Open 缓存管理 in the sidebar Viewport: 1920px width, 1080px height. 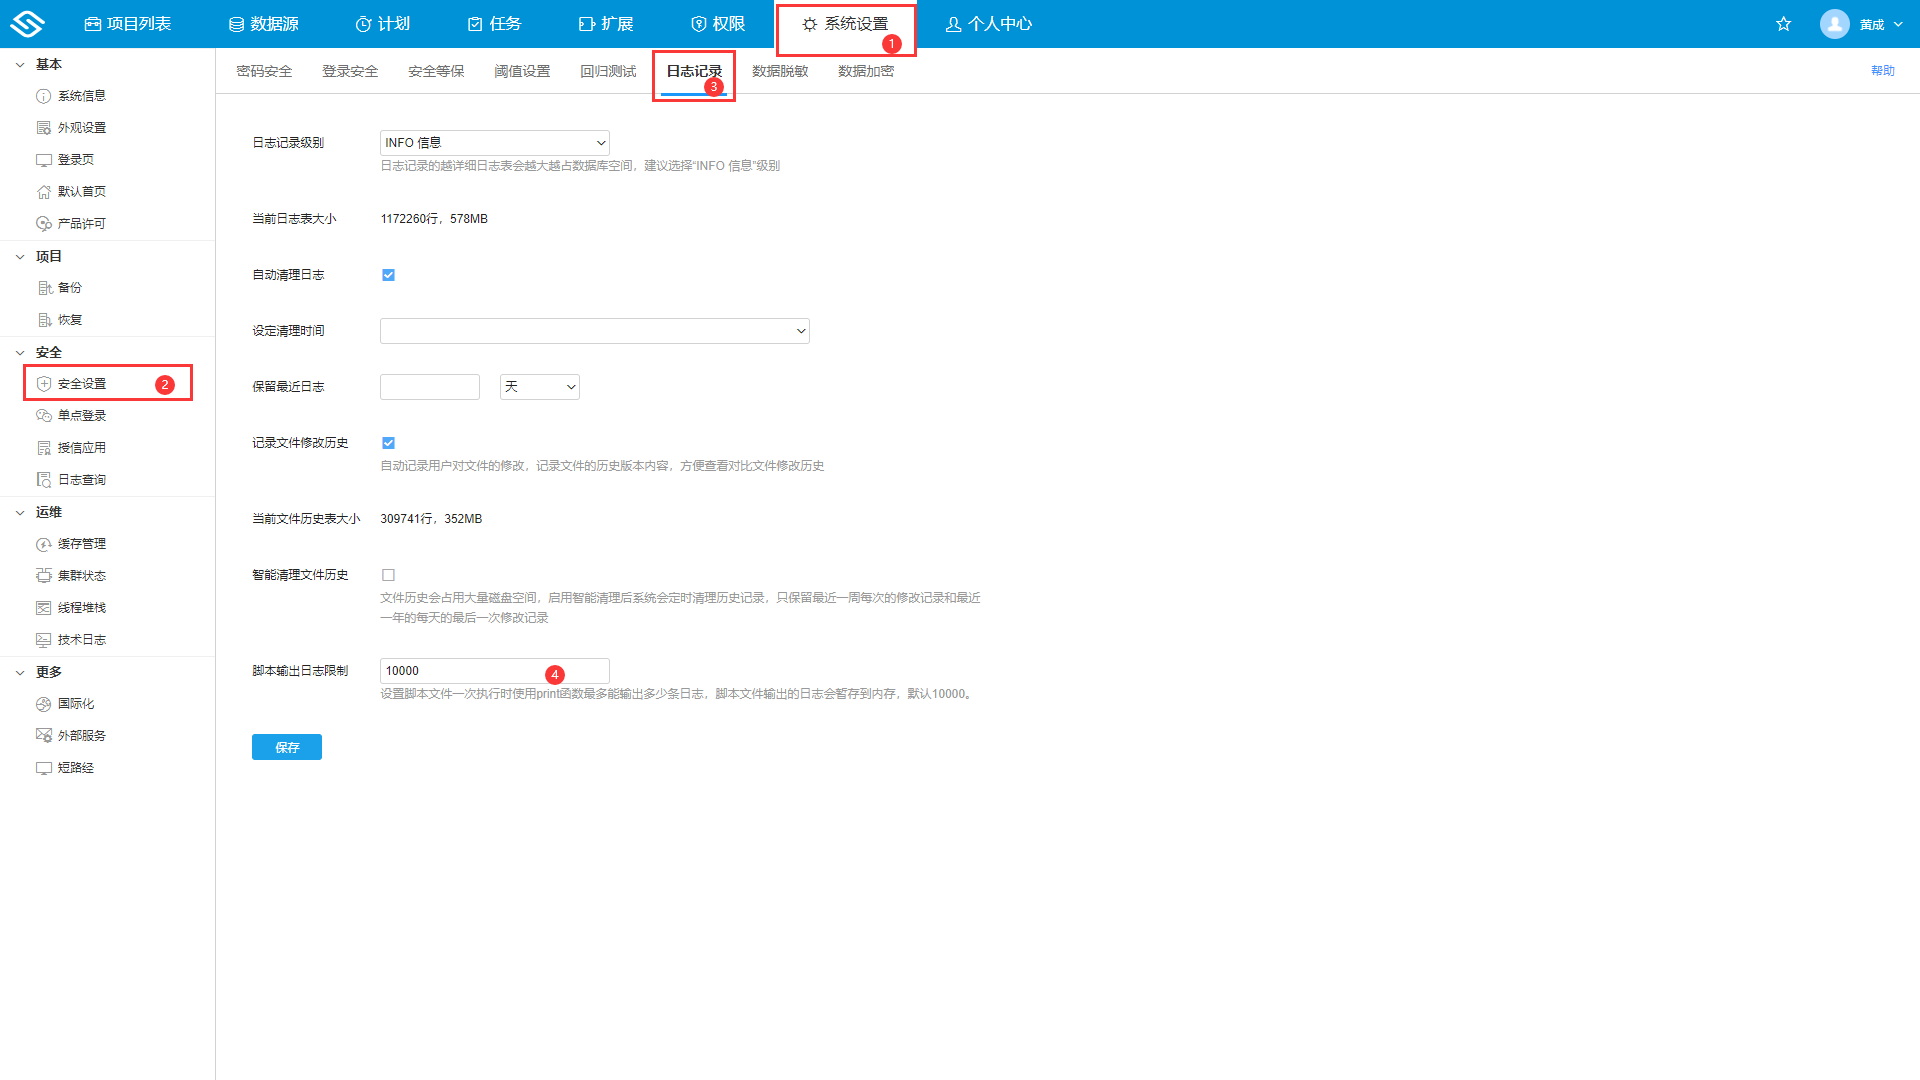click(81, 544)
